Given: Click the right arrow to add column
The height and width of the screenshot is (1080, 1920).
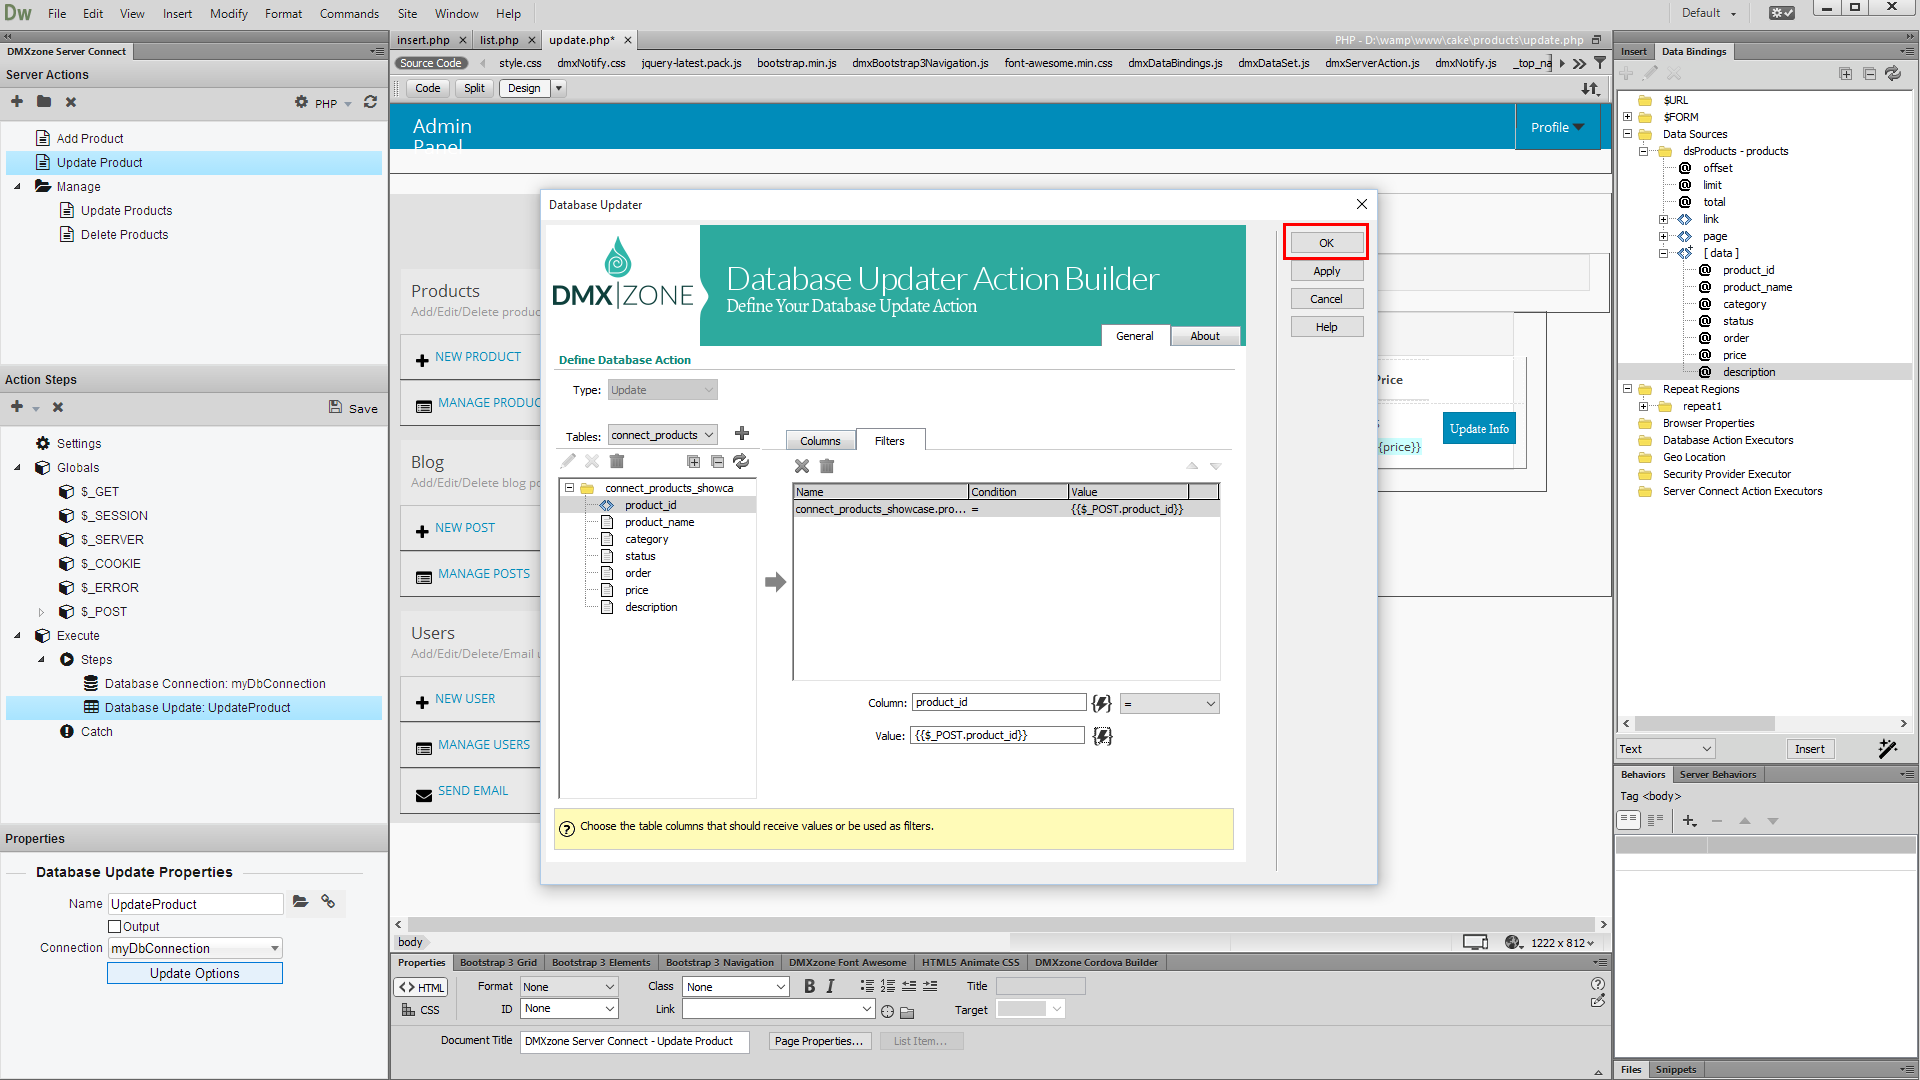Looking at the screenshot, I should 775,582.
